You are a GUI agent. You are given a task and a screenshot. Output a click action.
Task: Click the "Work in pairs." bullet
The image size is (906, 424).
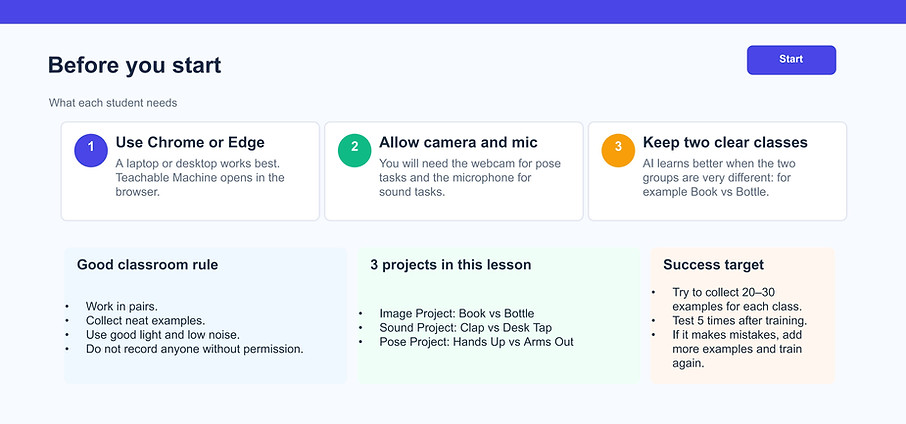121,306
